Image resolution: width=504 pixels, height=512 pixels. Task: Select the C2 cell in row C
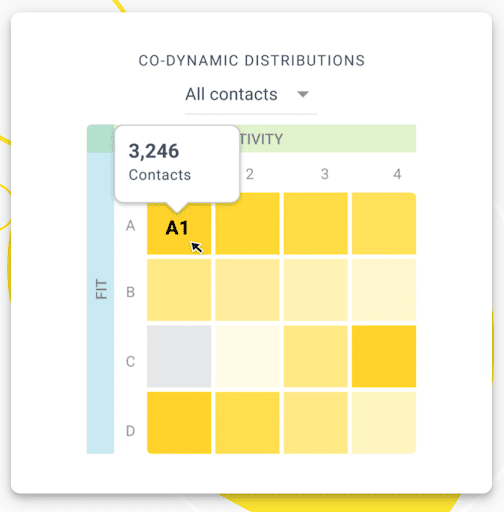[247, 356]
